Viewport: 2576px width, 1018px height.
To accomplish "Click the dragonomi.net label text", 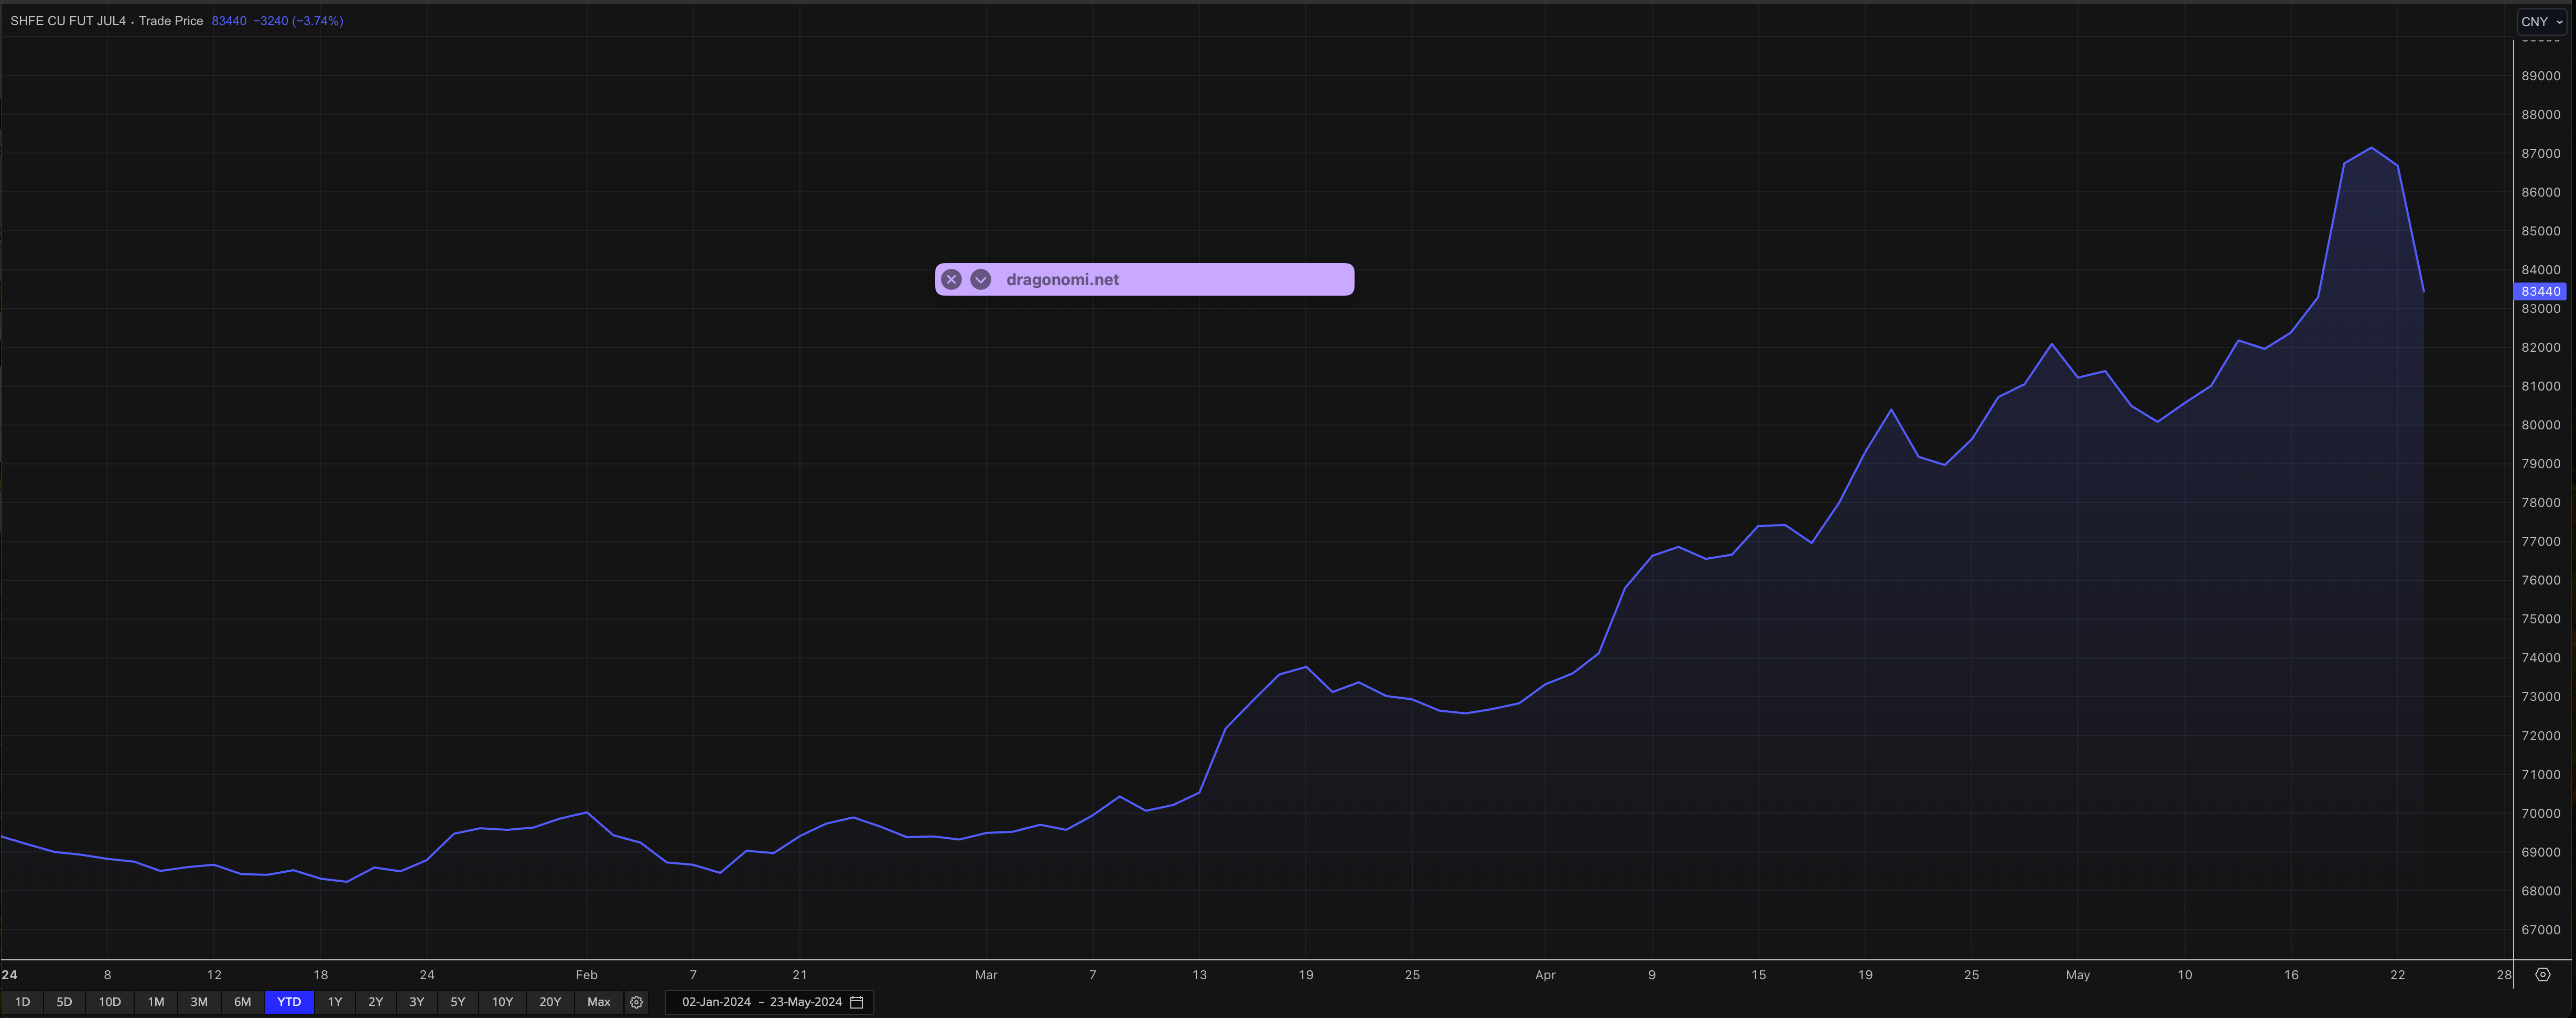I will [x=1062, y=280].
